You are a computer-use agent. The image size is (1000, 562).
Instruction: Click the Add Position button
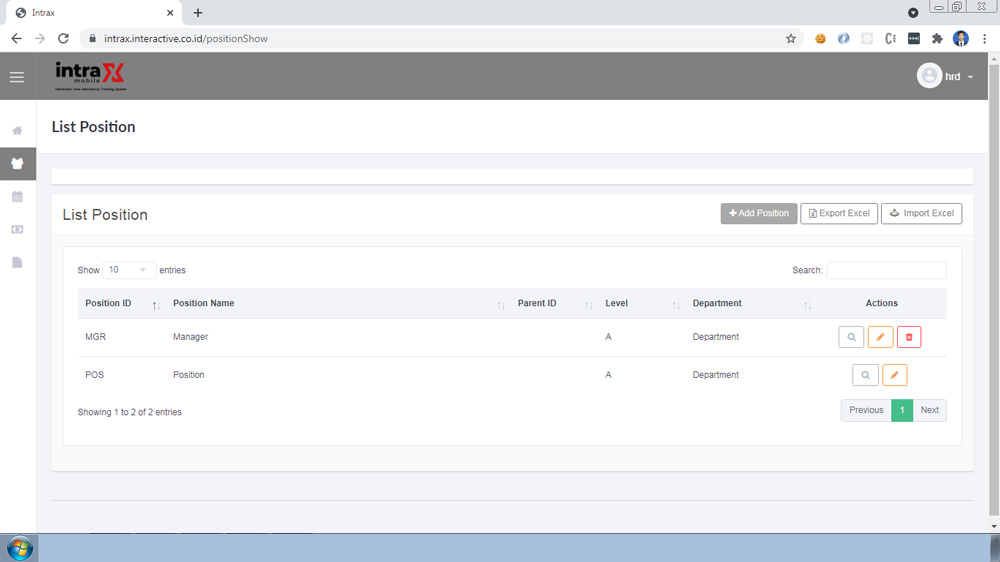point(759,213)
